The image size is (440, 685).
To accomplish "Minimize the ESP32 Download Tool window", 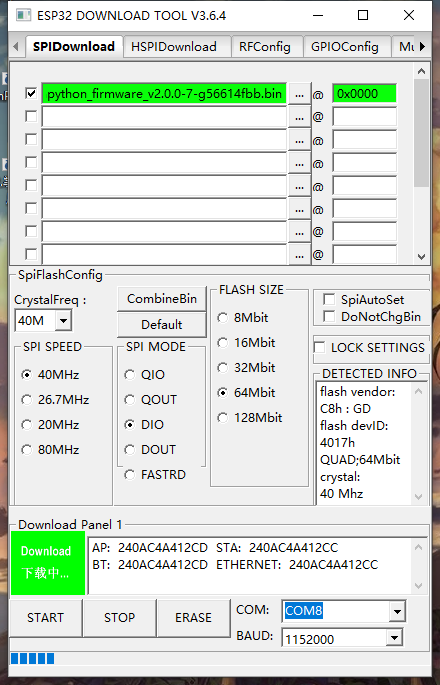I will coord(318,16).
